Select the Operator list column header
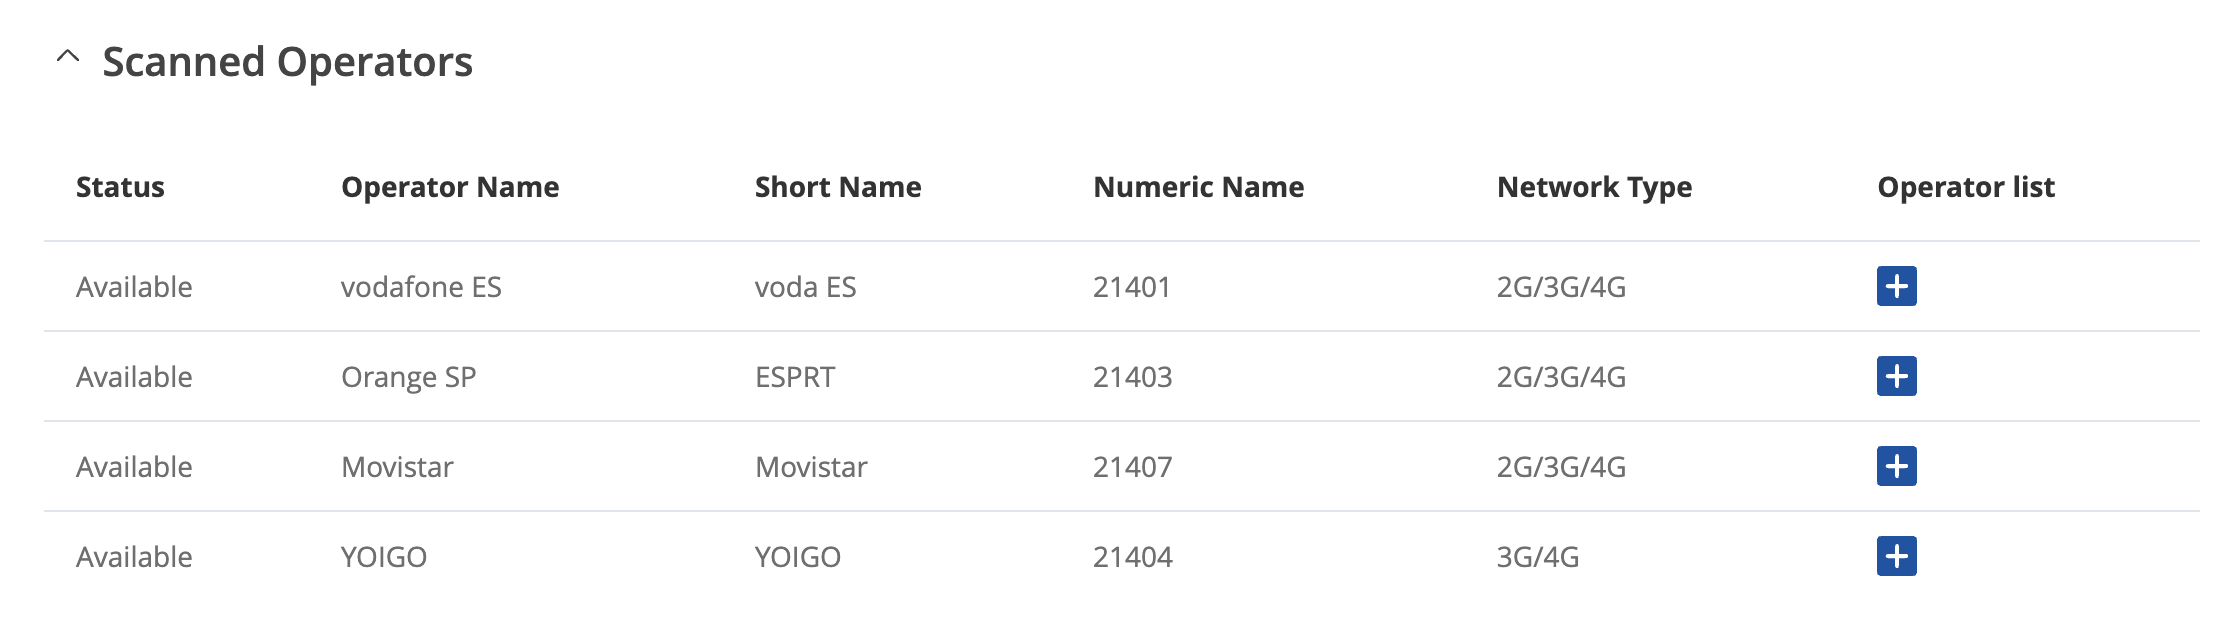This screenshot has height=632, width=2224. click(1966, 187)
